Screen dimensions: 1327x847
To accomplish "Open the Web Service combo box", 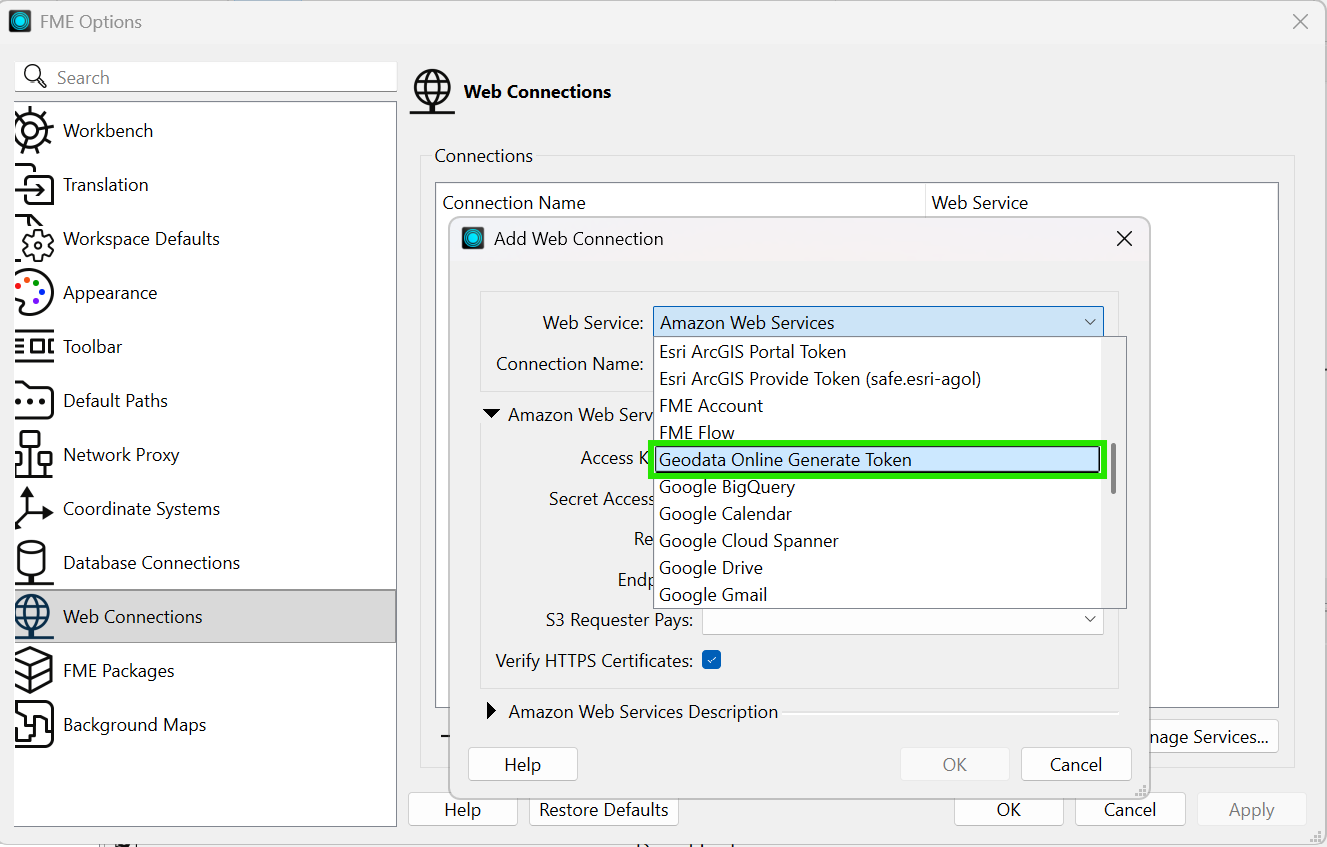I will click(878, 322).
